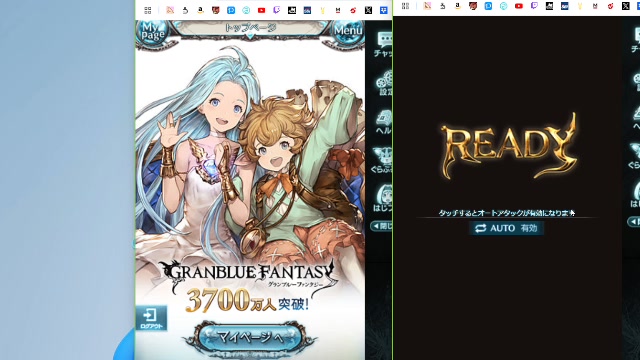Click the トップページ header dropdown marker
Image resolution: width=640 pixels, height=360 pixels.
pyautogui.click(x=251, y=37)
